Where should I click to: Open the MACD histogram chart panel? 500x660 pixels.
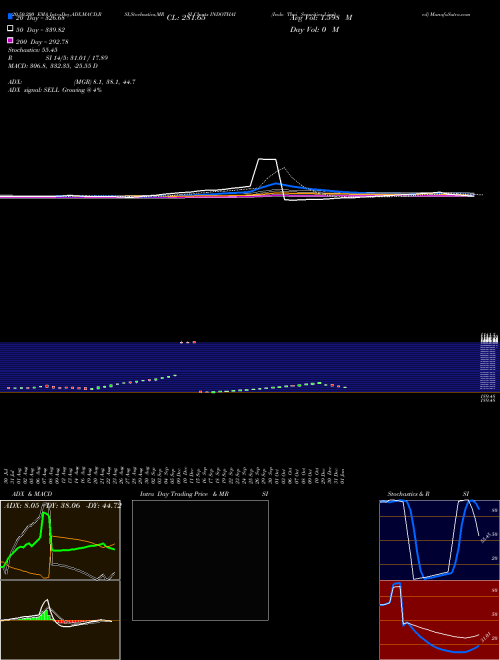click(x=60, y=620)
